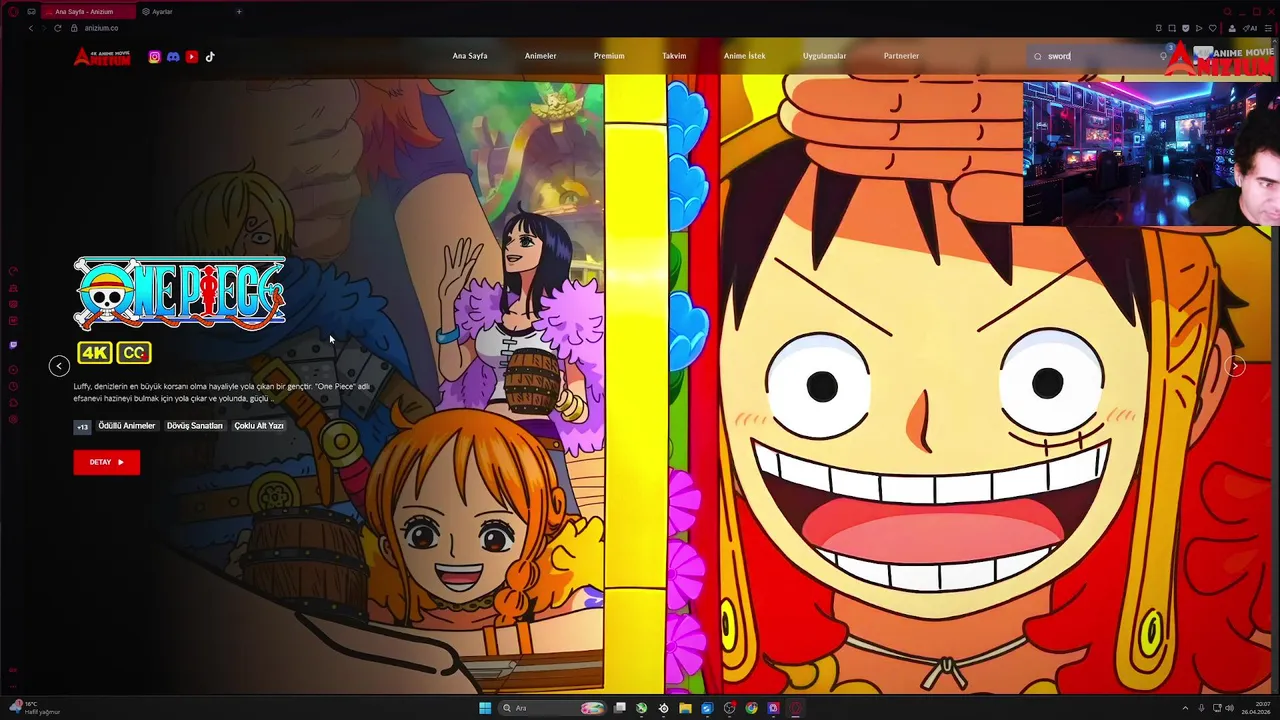Image resolution: width=1280 pixels, height=720 pixels.
Task: Click the One Piece title logo
Action: [180, 293]
